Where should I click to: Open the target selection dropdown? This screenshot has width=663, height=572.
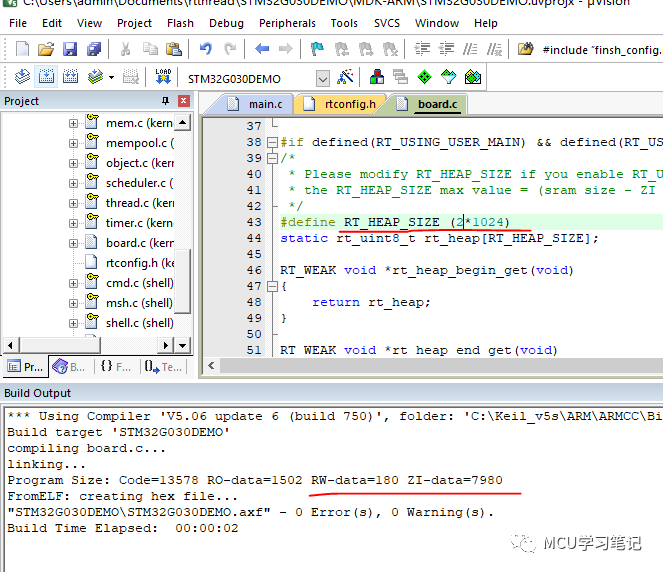click(323, 79)
